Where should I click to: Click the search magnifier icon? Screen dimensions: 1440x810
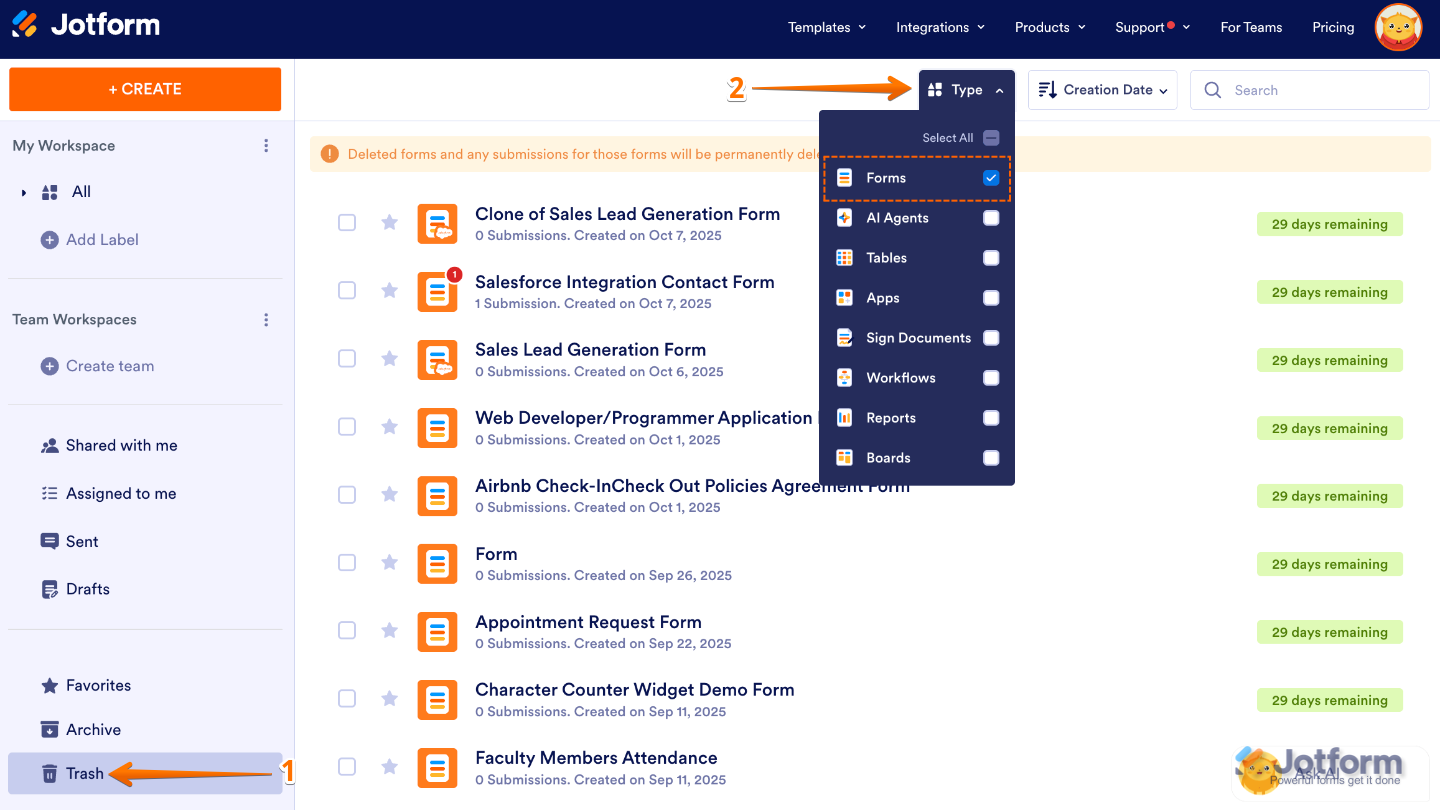(x=1213, y=90)
